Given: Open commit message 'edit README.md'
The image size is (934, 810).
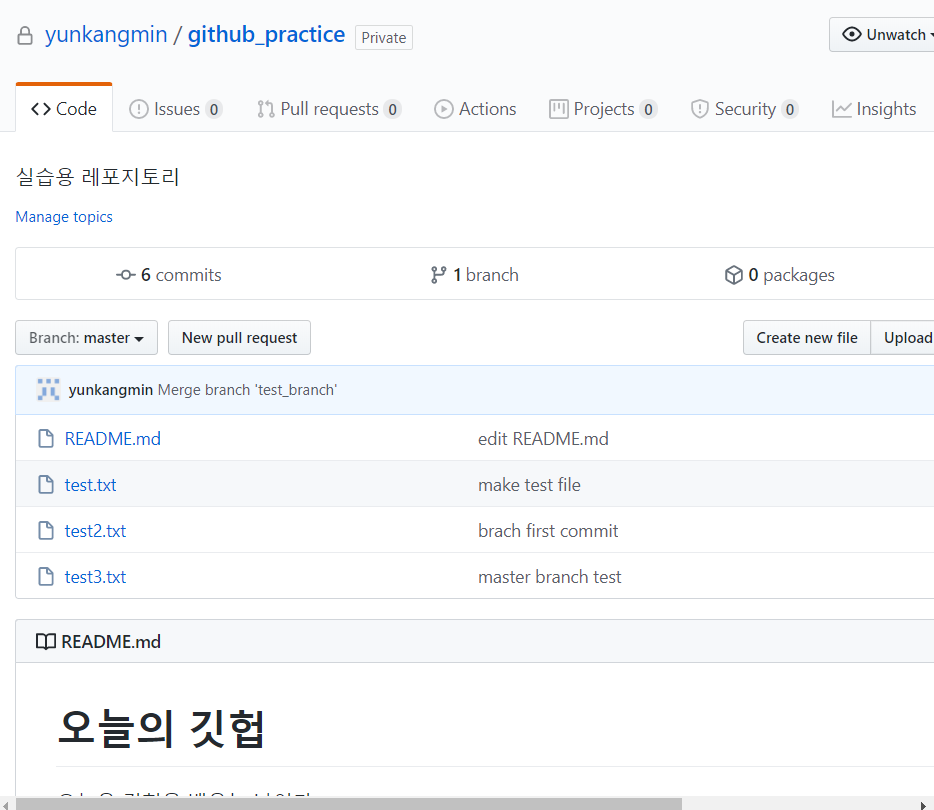Looking at the screenshot, I should (x=543, y=438).
